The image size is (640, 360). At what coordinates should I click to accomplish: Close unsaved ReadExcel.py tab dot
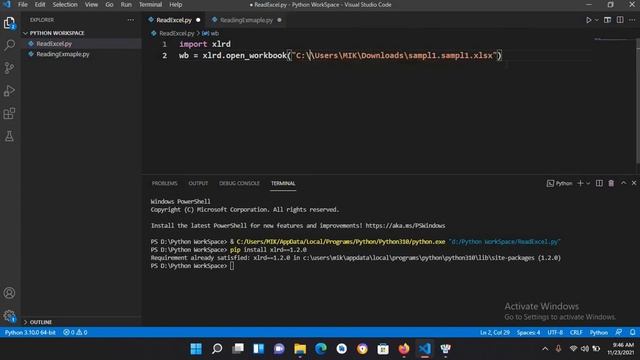pos(198,20)
